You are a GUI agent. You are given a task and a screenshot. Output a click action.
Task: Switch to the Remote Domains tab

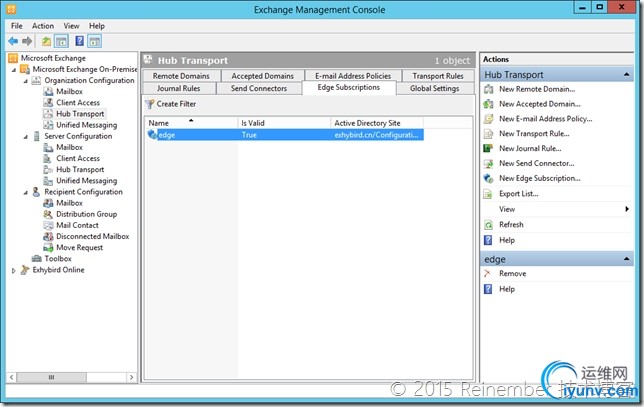pyautogui.click(x=181, y=76)
